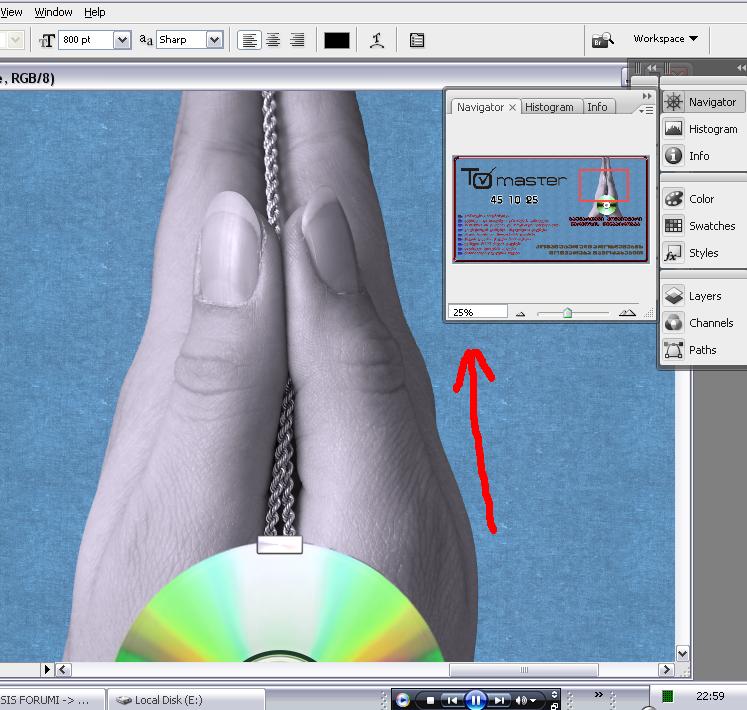The width and height of the screenshot is (747, 710).
Task: Toggle the character and paragraph palettes
Action: (x=417, y=41)
